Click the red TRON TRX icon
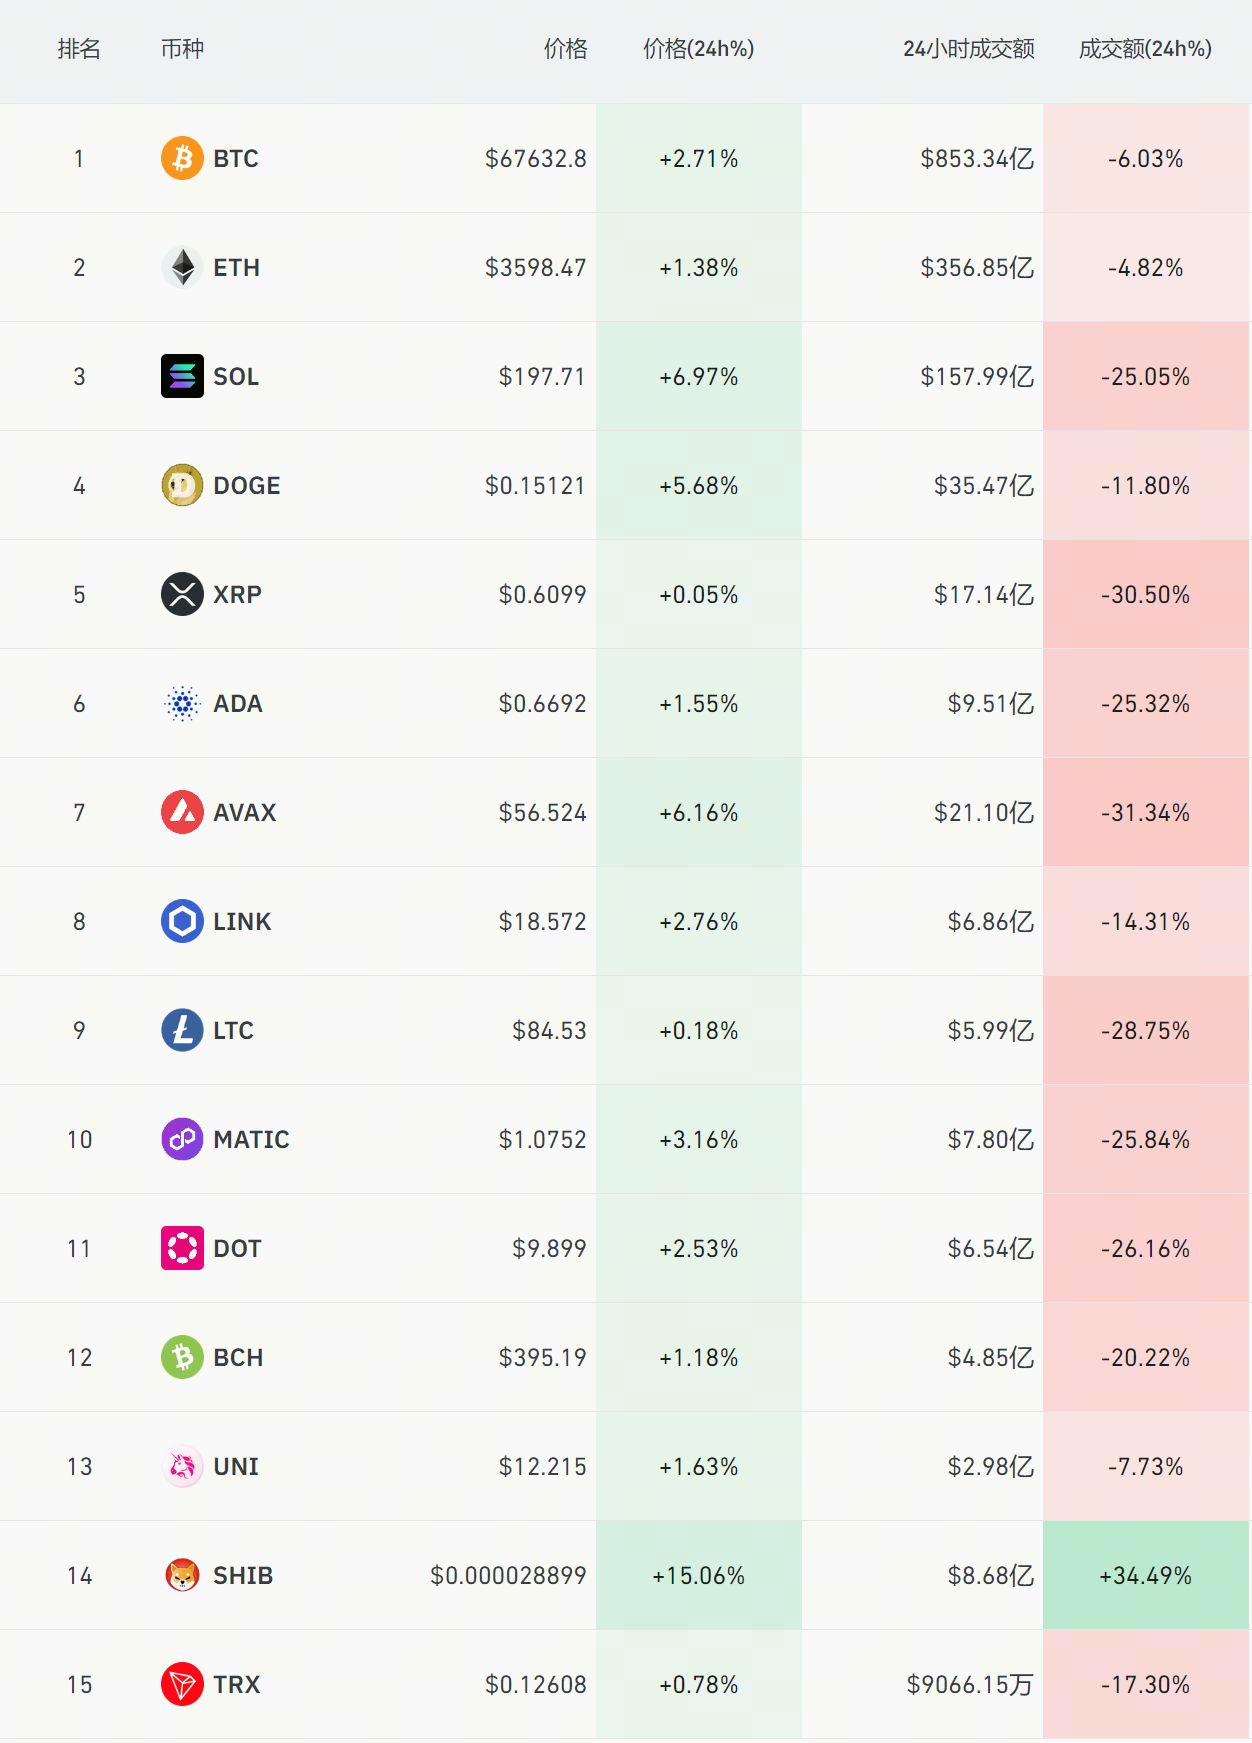This screenshot has width=1252, height=1743. 182,1684
